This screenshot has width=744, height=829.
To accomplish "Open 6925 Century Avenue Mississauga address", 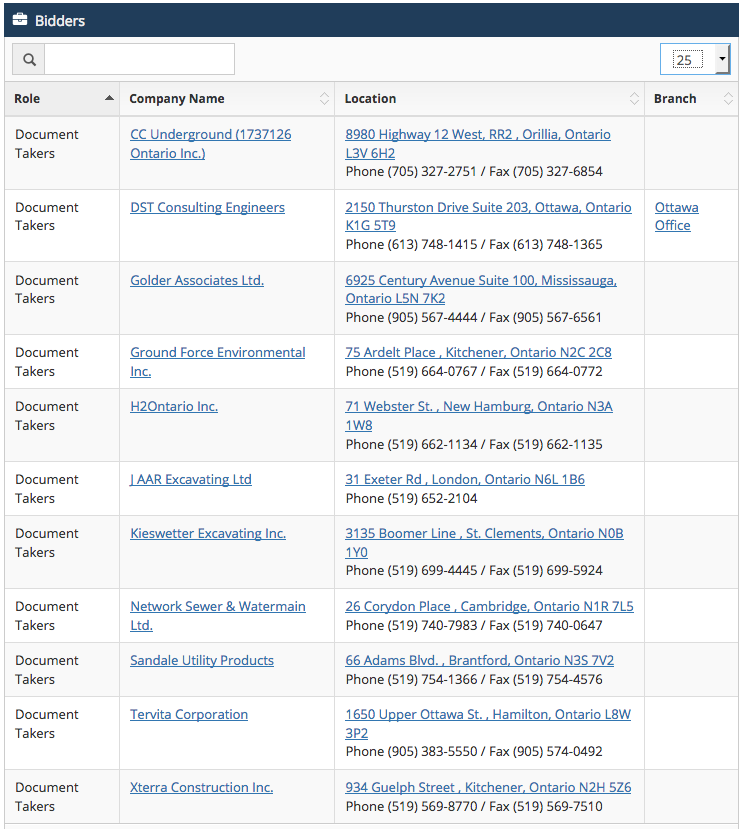I will click(481, 289).
